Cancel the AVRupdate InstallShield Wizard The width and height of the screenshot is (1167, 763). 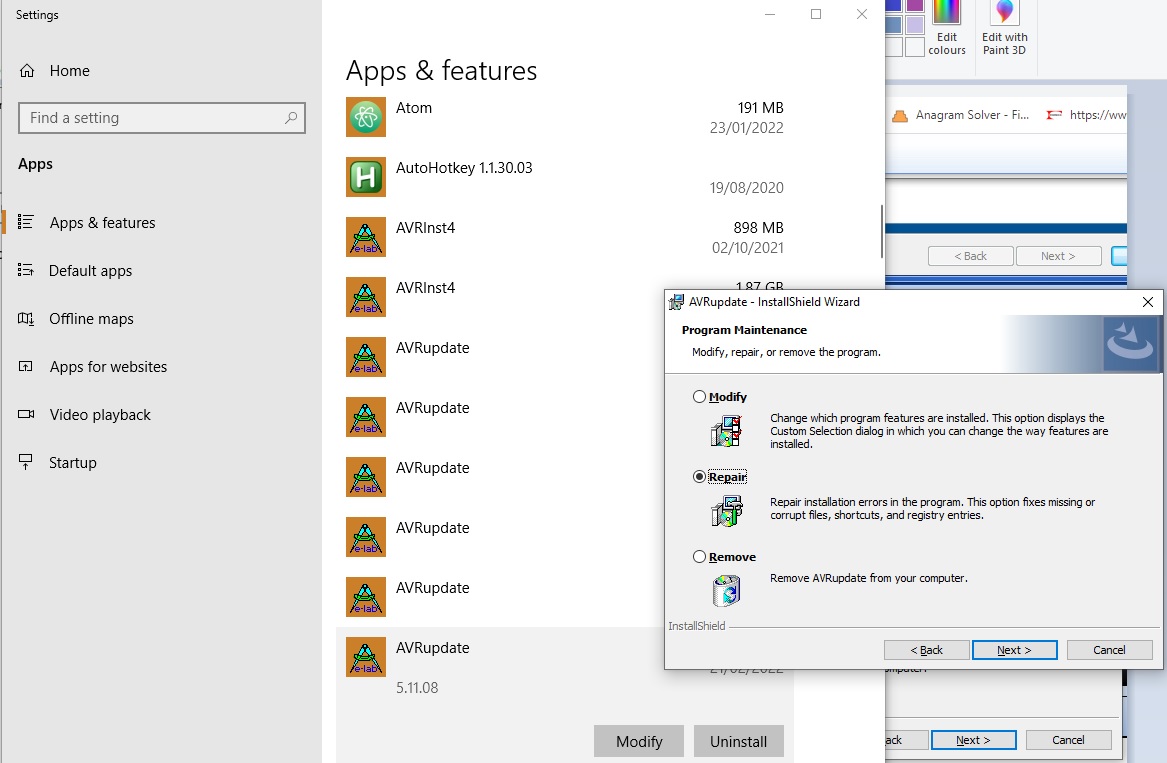pos(1109,650)
